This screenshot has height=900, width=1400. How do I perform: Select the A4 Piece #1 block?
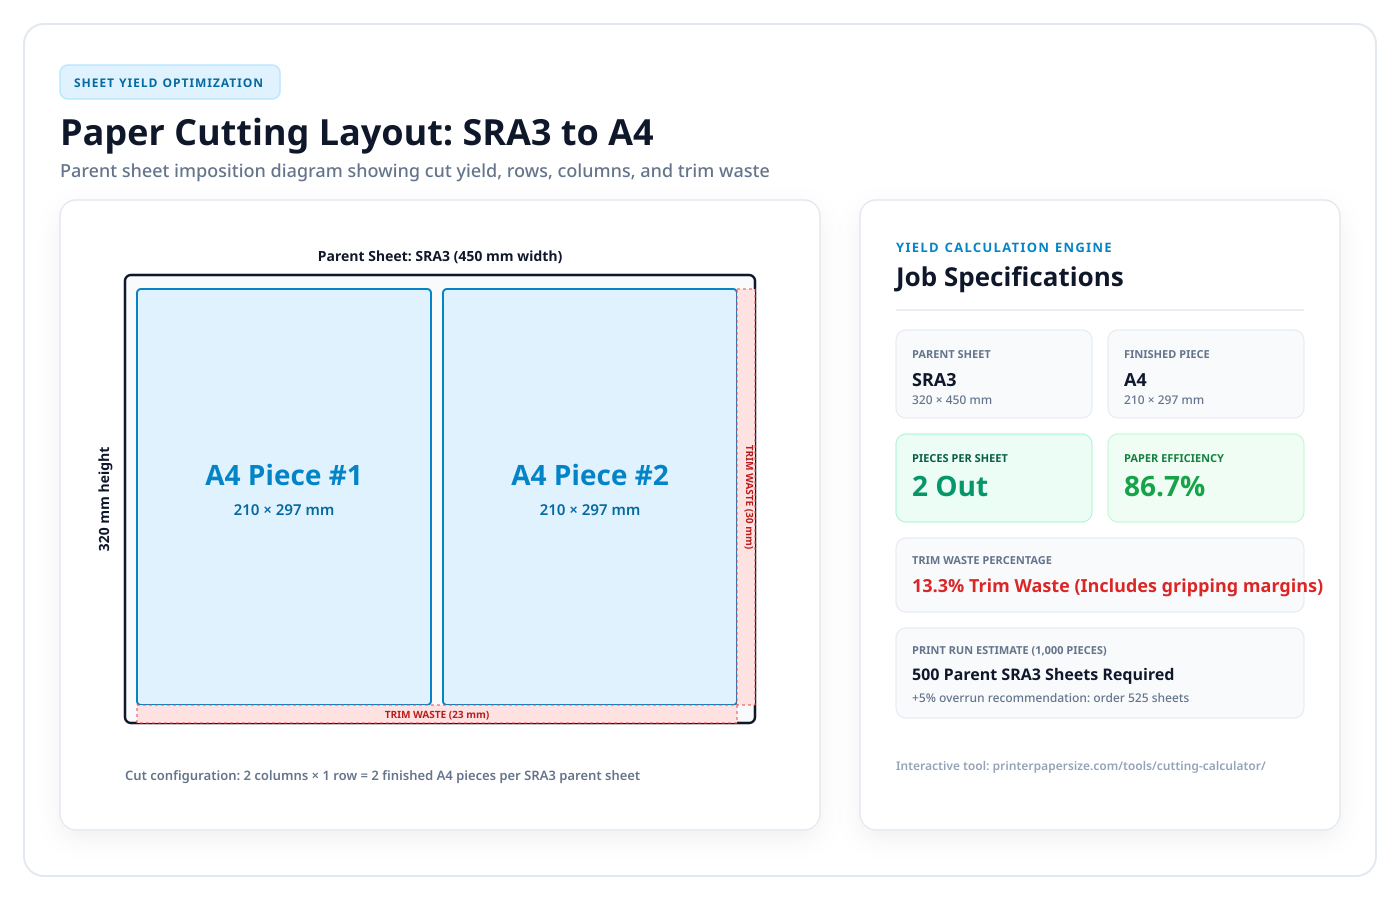coord(284,497)
